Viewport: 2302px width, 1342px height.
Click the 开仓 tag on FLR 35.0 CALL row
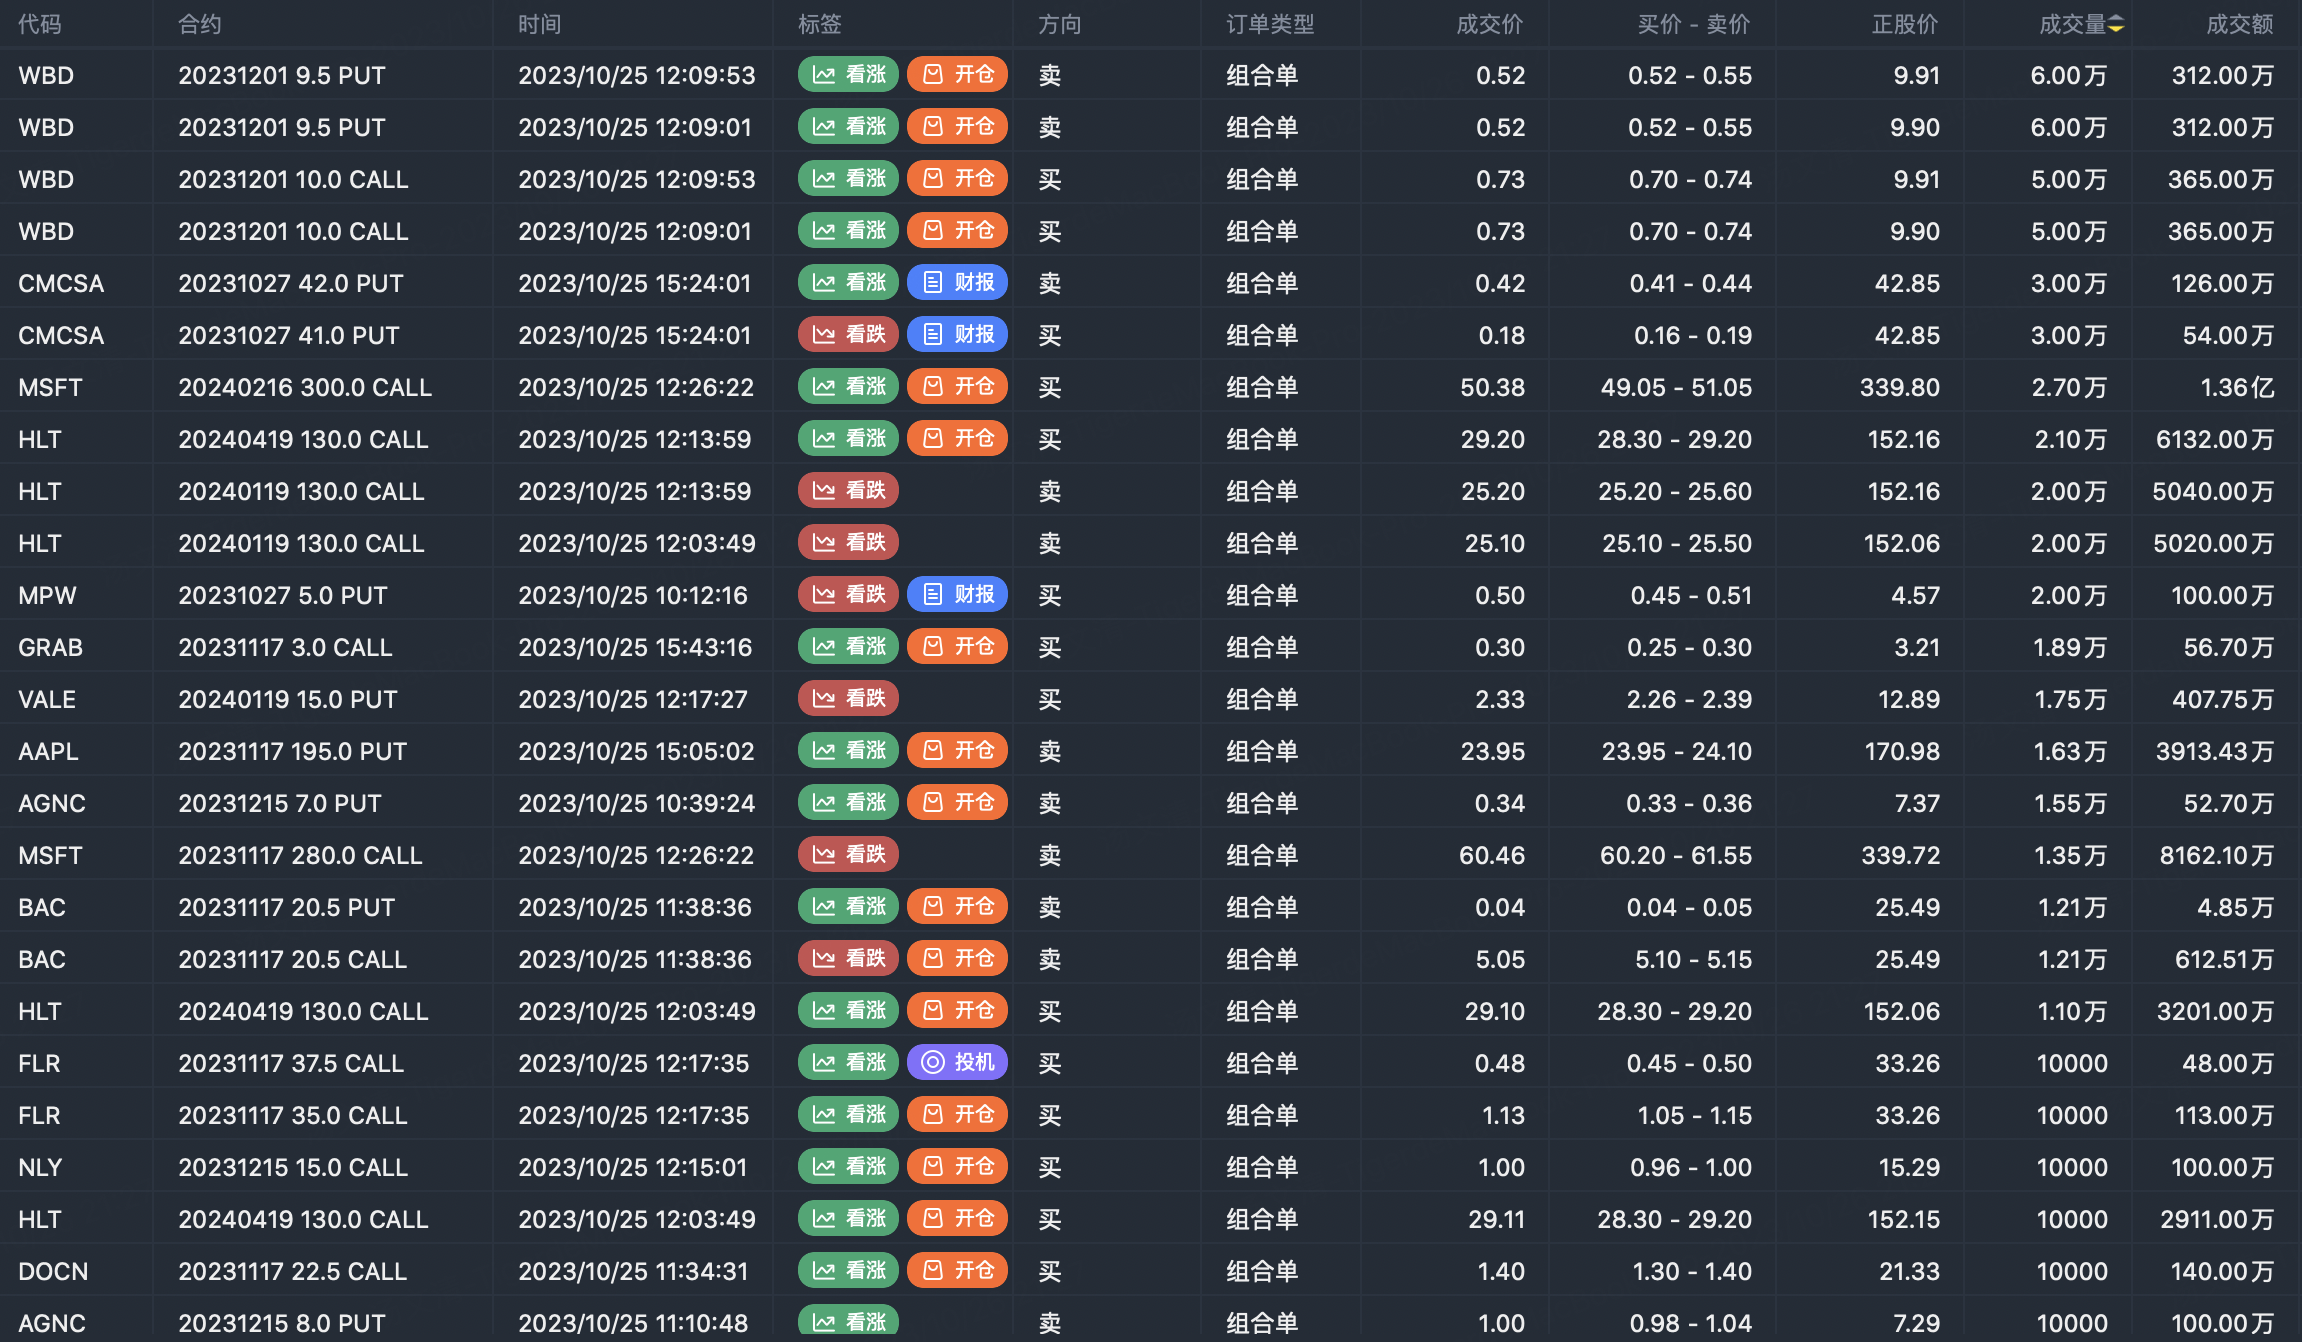pos(957,1115)
